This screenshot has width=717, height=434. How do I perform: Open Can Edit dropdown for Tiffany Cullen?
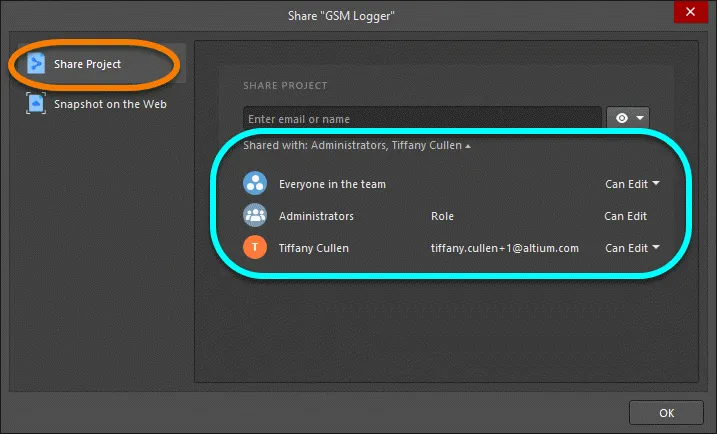tap(632, 248)
